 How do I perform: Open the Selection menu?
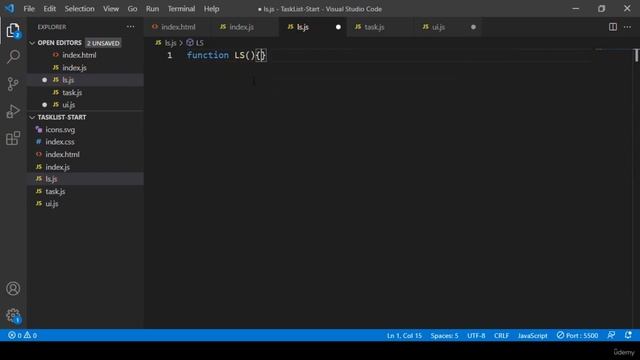(80, 9)
